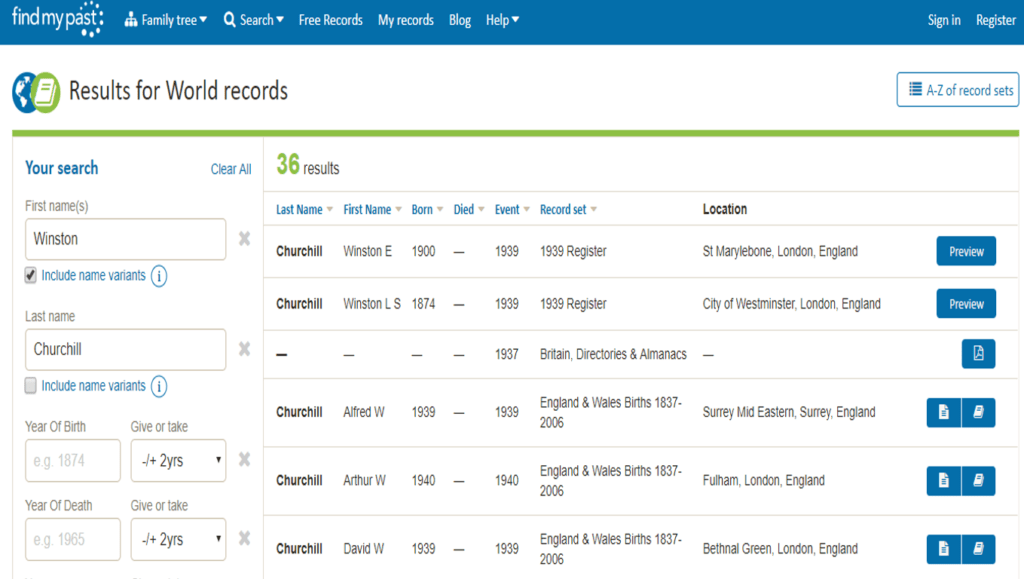Select 'St Marylebone, London, England' location text
Screen dimensions: 1024x579
[x=780, y=251]
